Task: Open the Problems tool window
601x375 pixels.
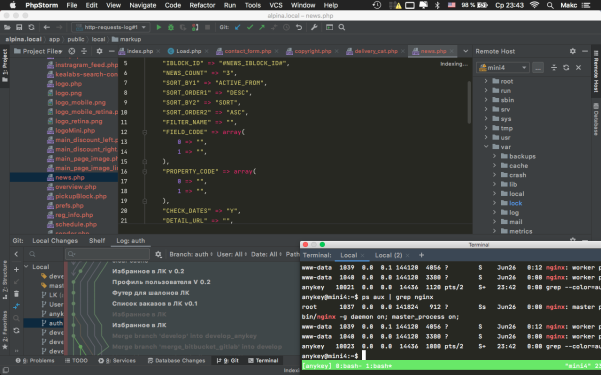Action: coord(35,360)
